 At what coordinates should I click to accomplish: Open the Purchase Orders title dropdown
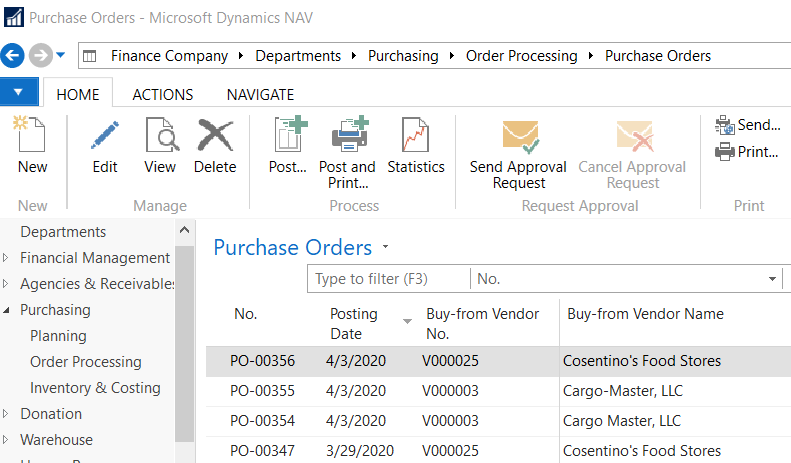click(386, 247)
